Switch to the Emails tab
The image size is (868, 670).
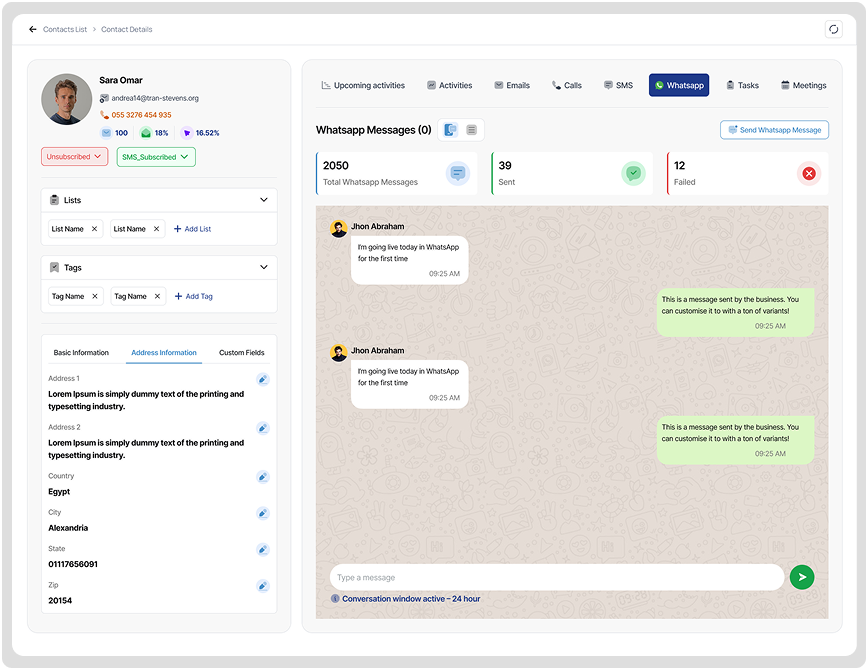pos(512,85)
